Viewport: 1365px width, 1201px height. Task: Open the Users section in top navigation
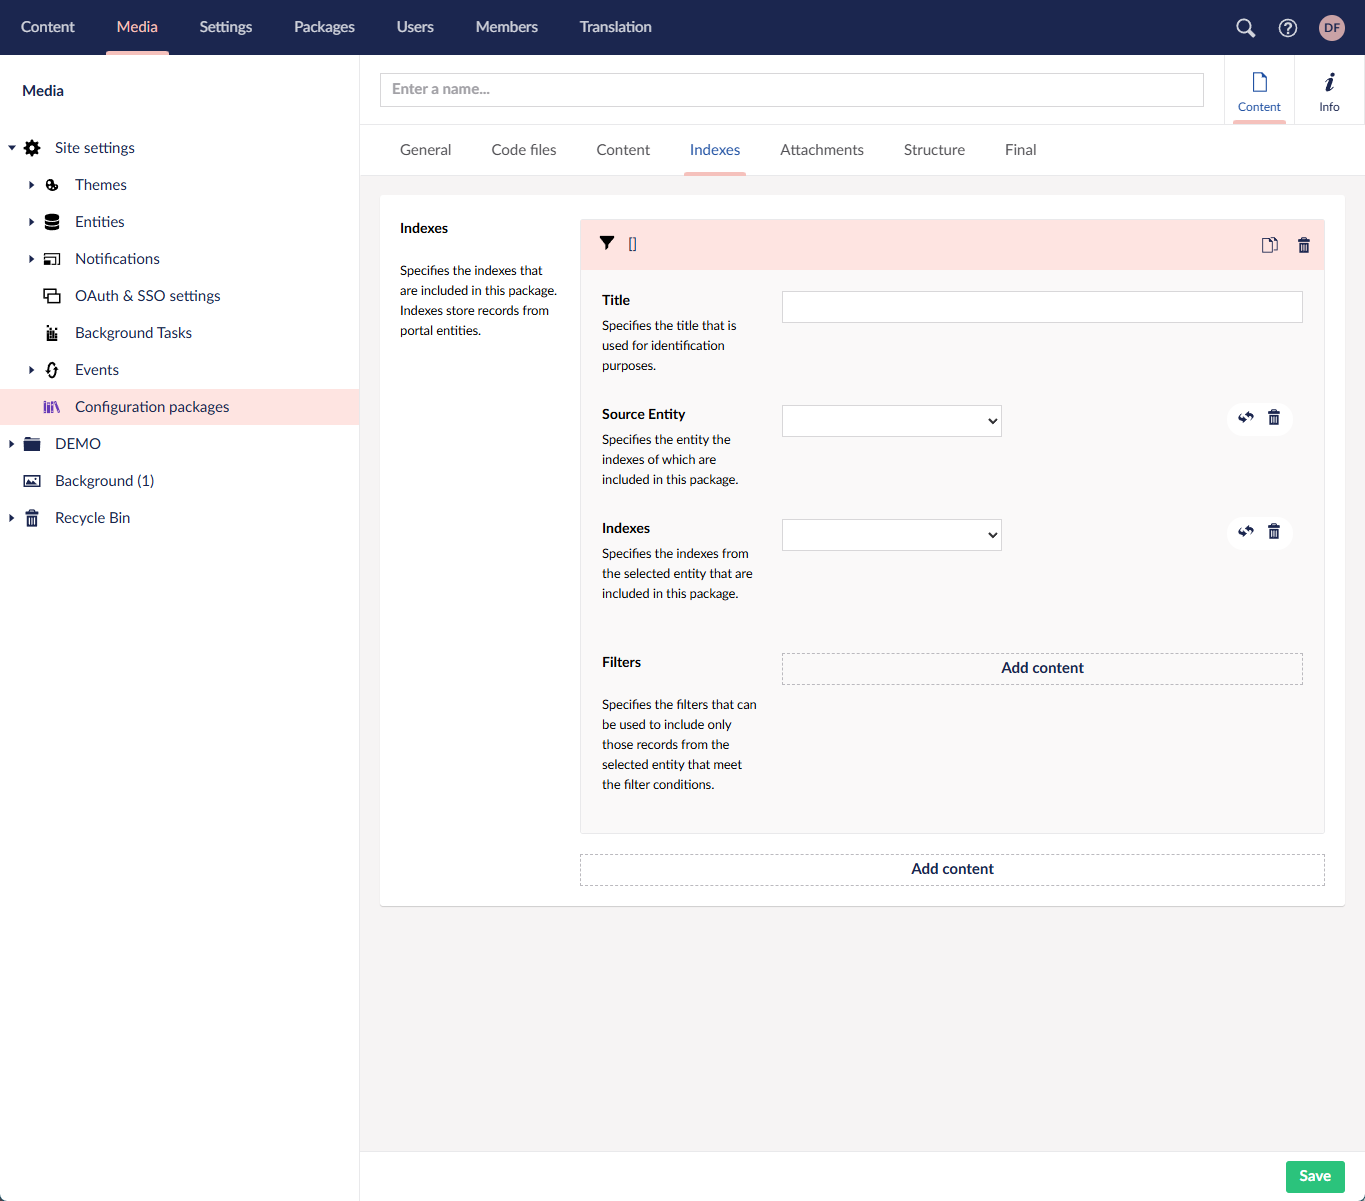415,27
